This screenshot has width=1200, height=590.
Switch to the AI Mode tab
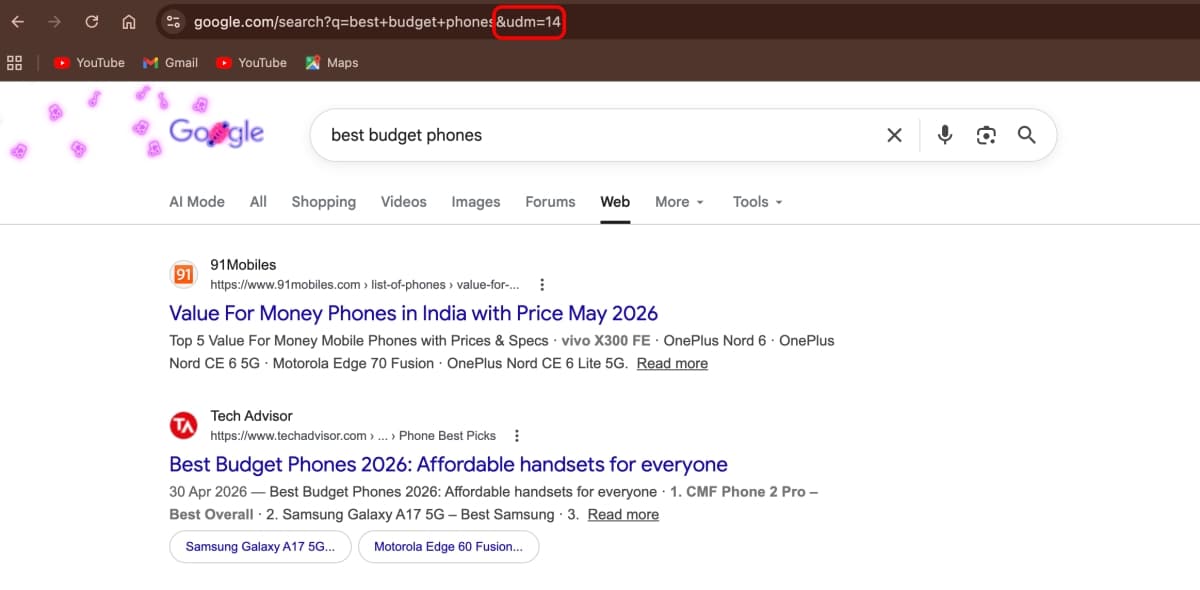[197, 202]
